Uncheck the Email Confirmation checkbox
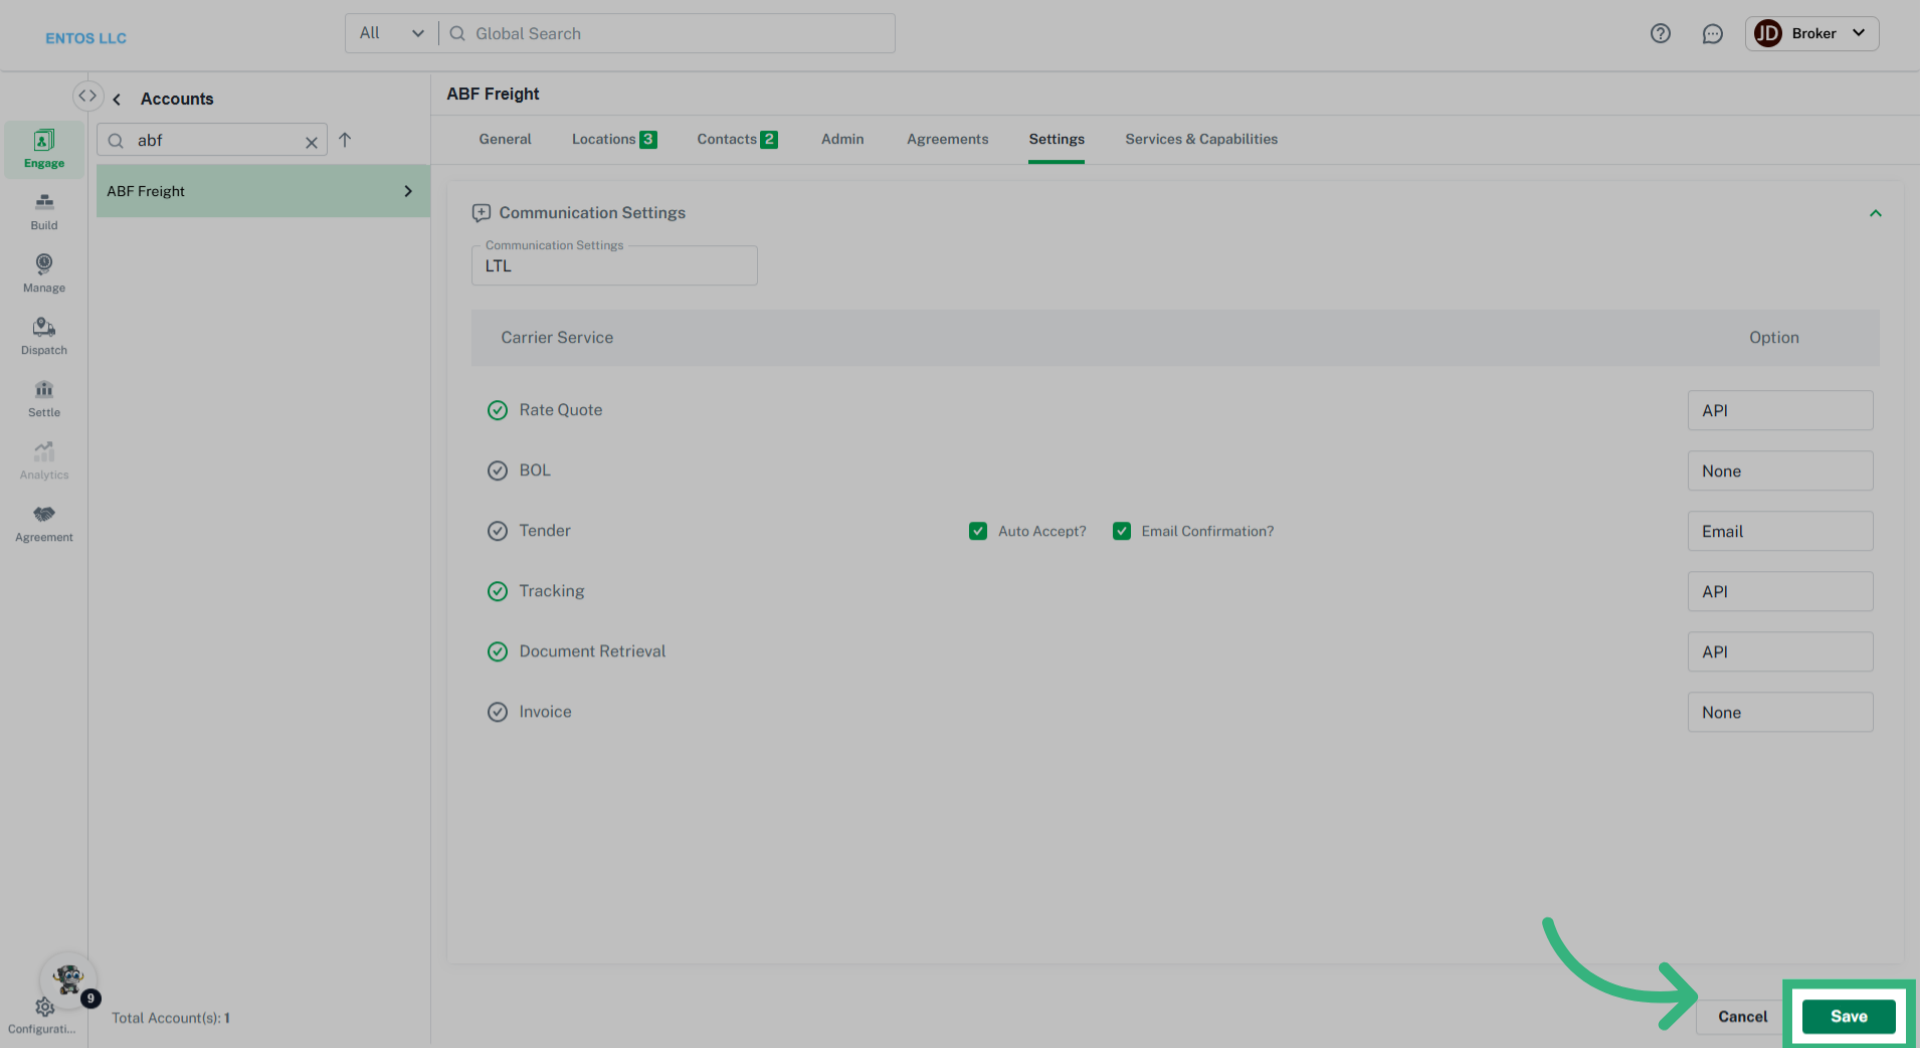 click(x=1121, y=531)
